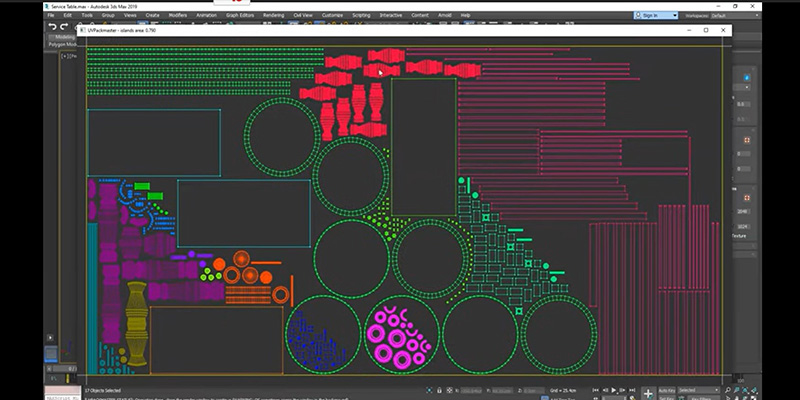Click the lower orange lifebuoy icon
This screenshot has height=400, width=800.
click(747, 197)
